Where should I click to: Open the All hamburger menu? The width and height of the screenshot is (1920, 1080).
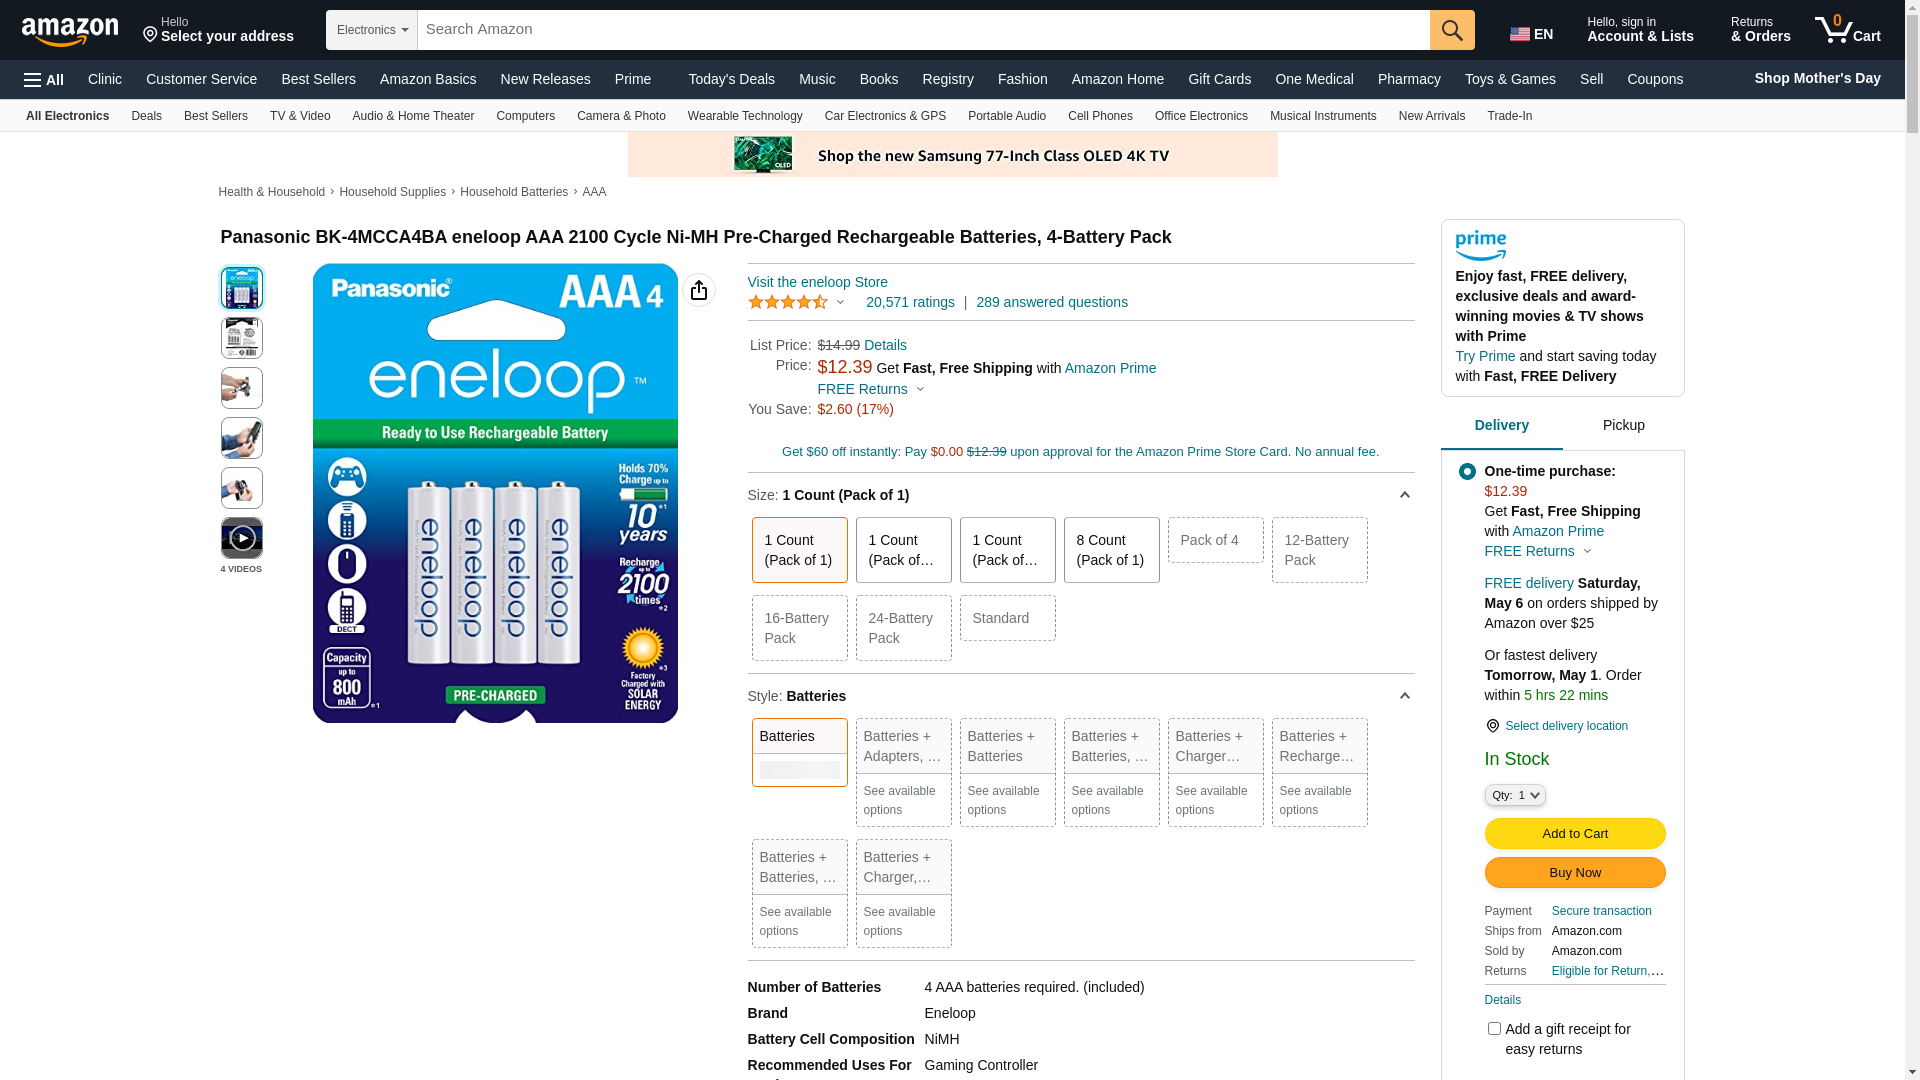click(x=44, y=80)
